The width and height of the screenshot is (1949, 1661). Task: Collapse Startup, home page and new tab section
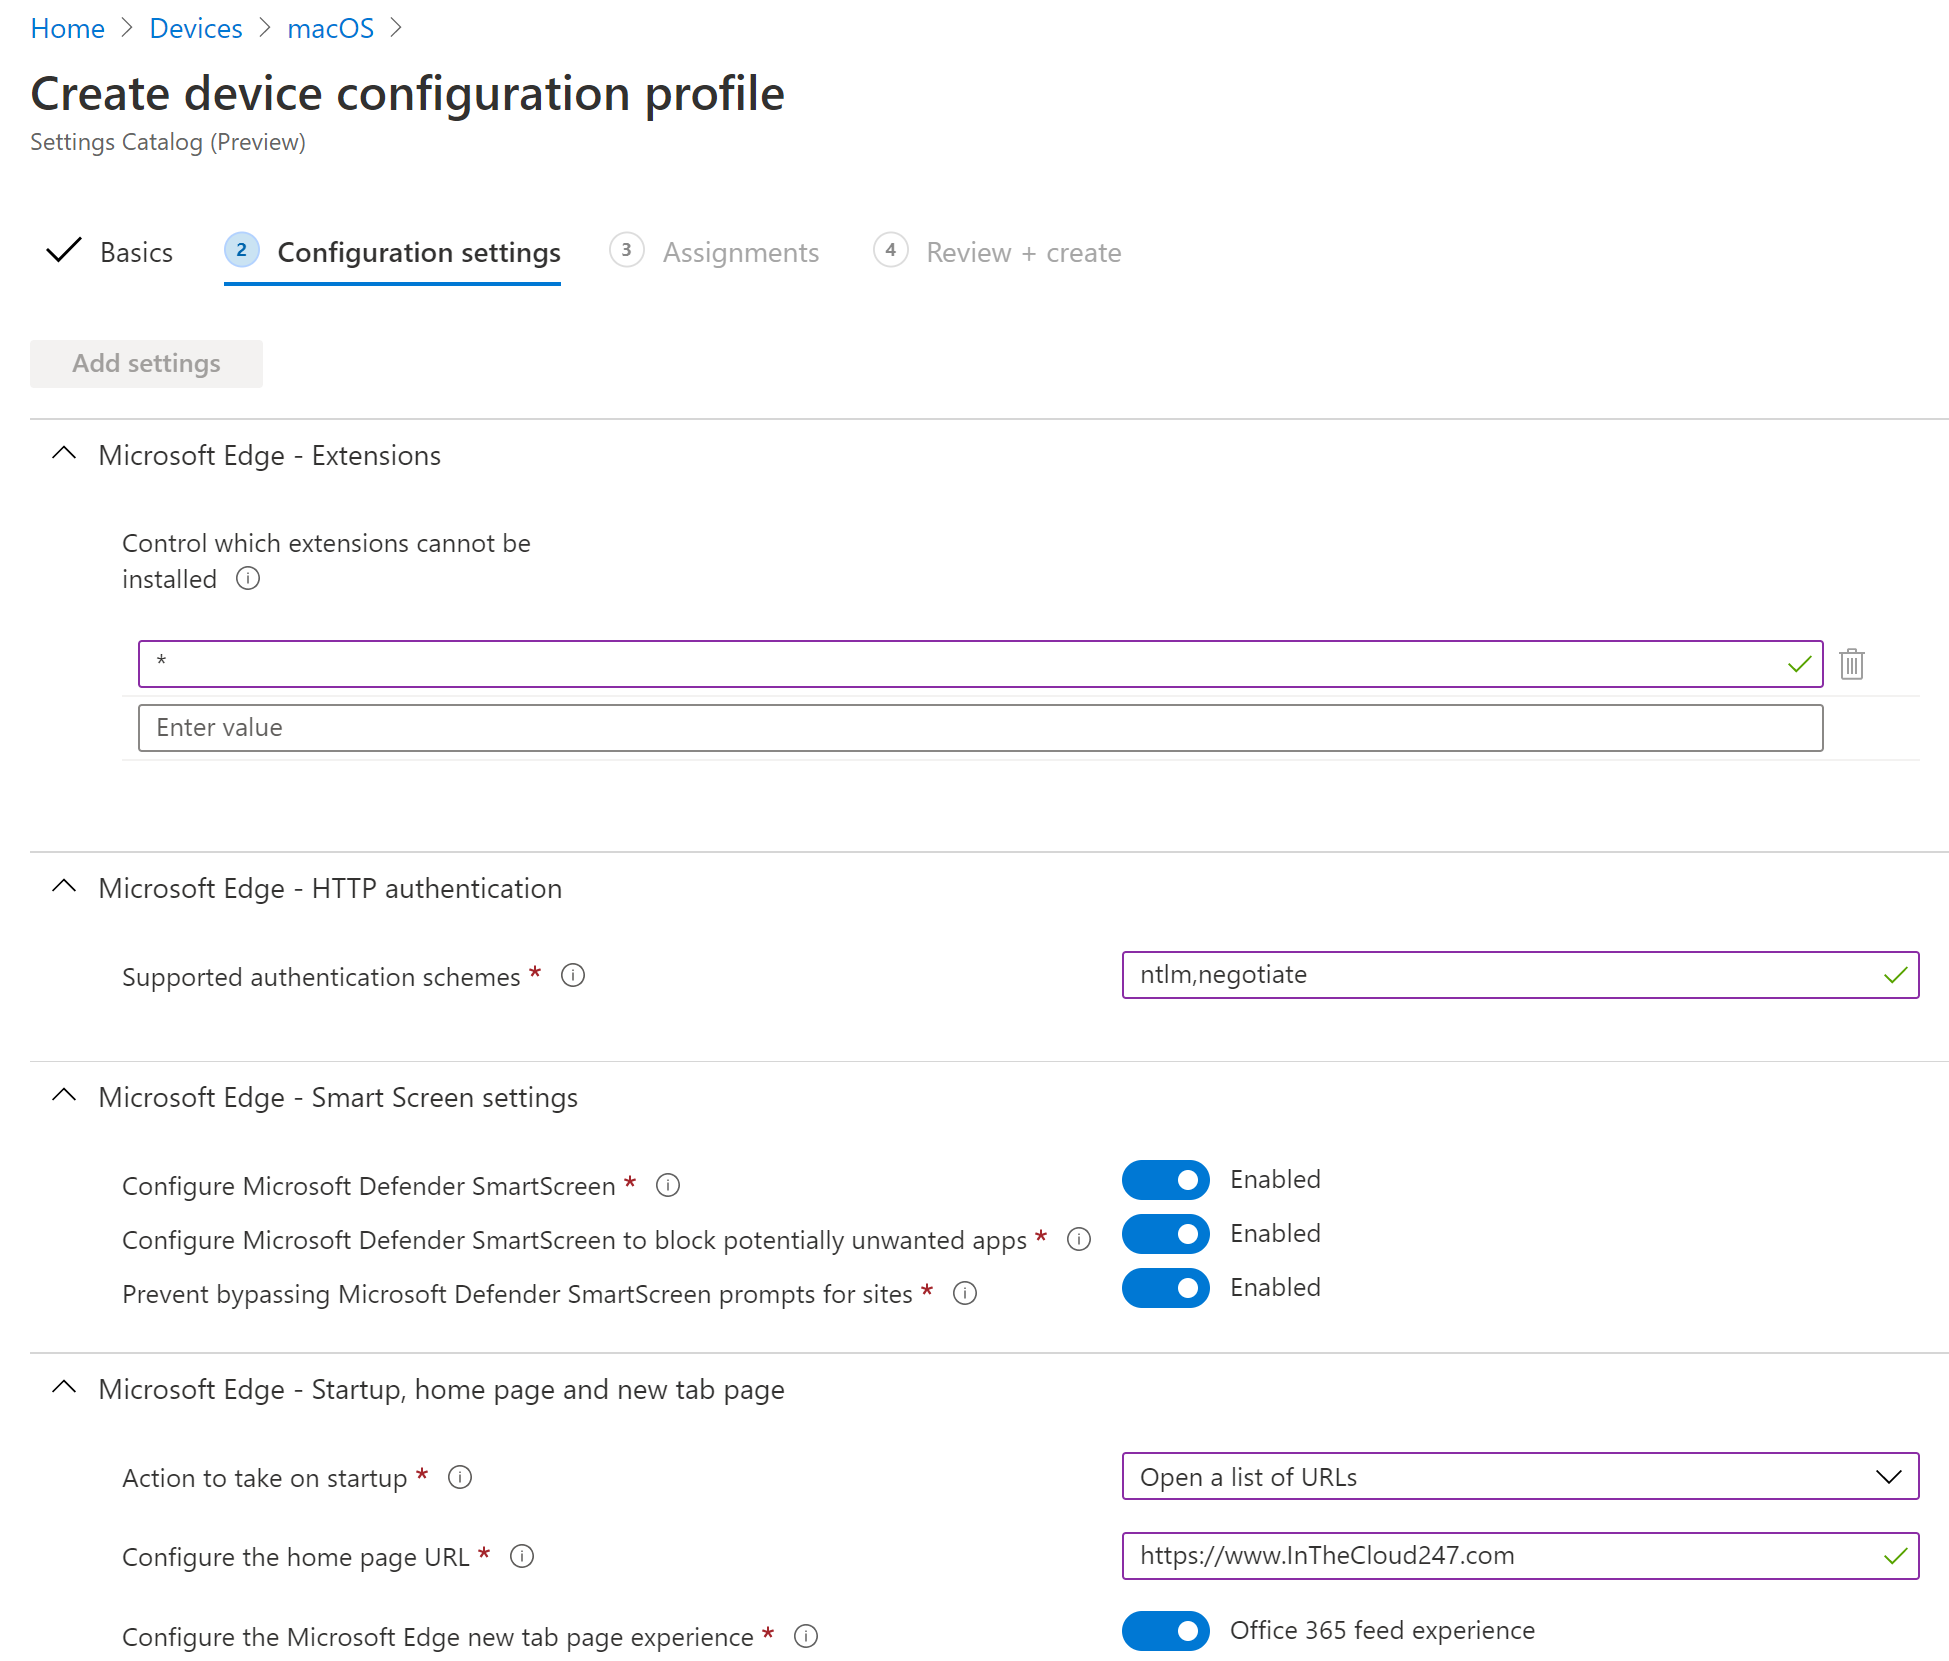point(64,1388)
